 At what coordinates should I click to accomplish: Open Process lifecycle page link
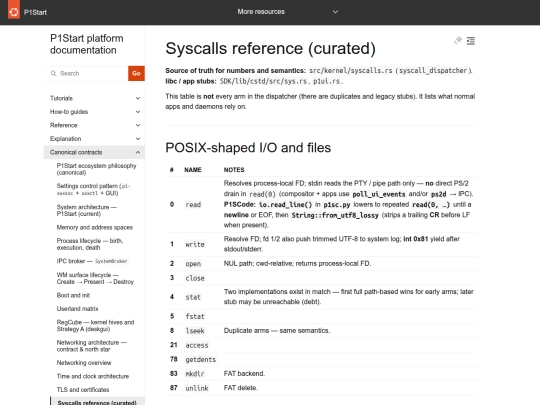[90, 244]
